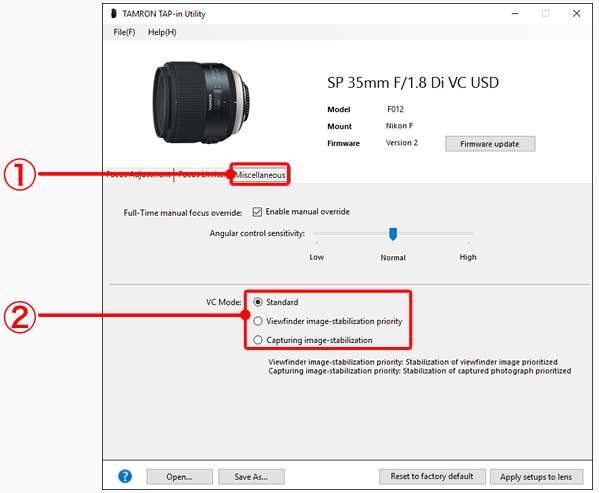599x493 pixels.
Task: Open the blue help question mark icon
Action: [x=125, y=476]
